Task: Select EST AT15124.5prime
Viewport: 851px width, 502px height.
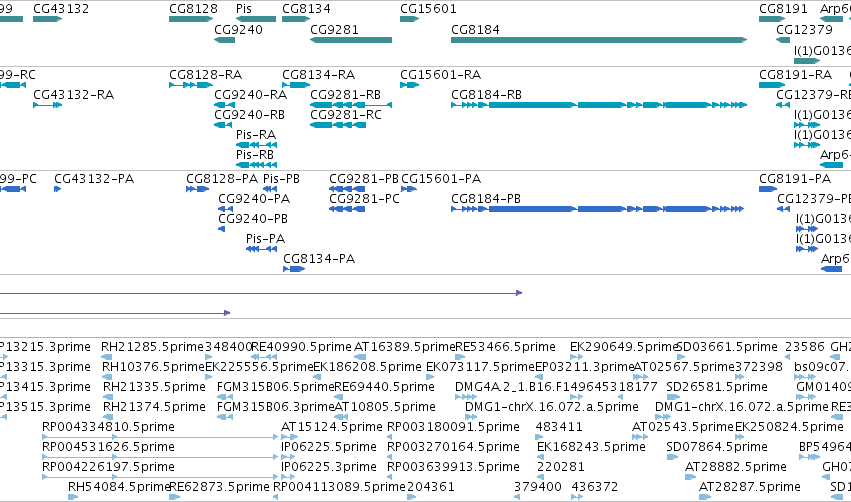Action: pyautogui.click(x=289, y=436)
